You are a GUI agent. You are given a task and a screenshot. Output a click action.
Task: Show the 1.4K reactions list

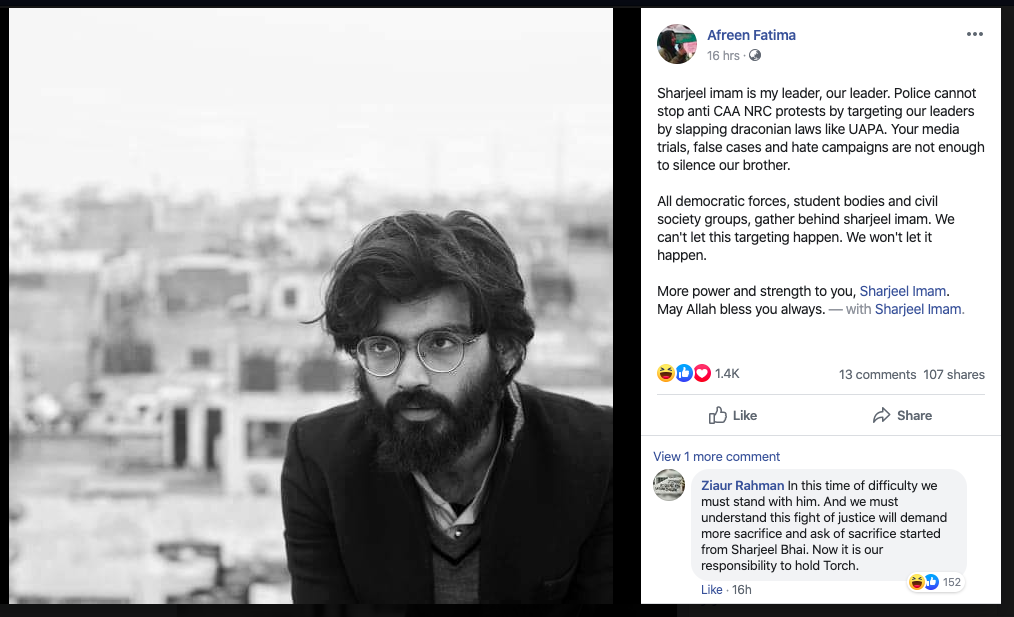click(x=727, y=374)
